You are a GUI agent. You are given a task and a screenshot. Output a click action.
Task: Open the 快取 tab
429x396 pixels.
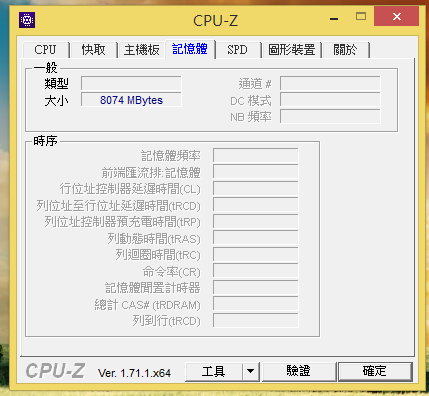(94, 50)
